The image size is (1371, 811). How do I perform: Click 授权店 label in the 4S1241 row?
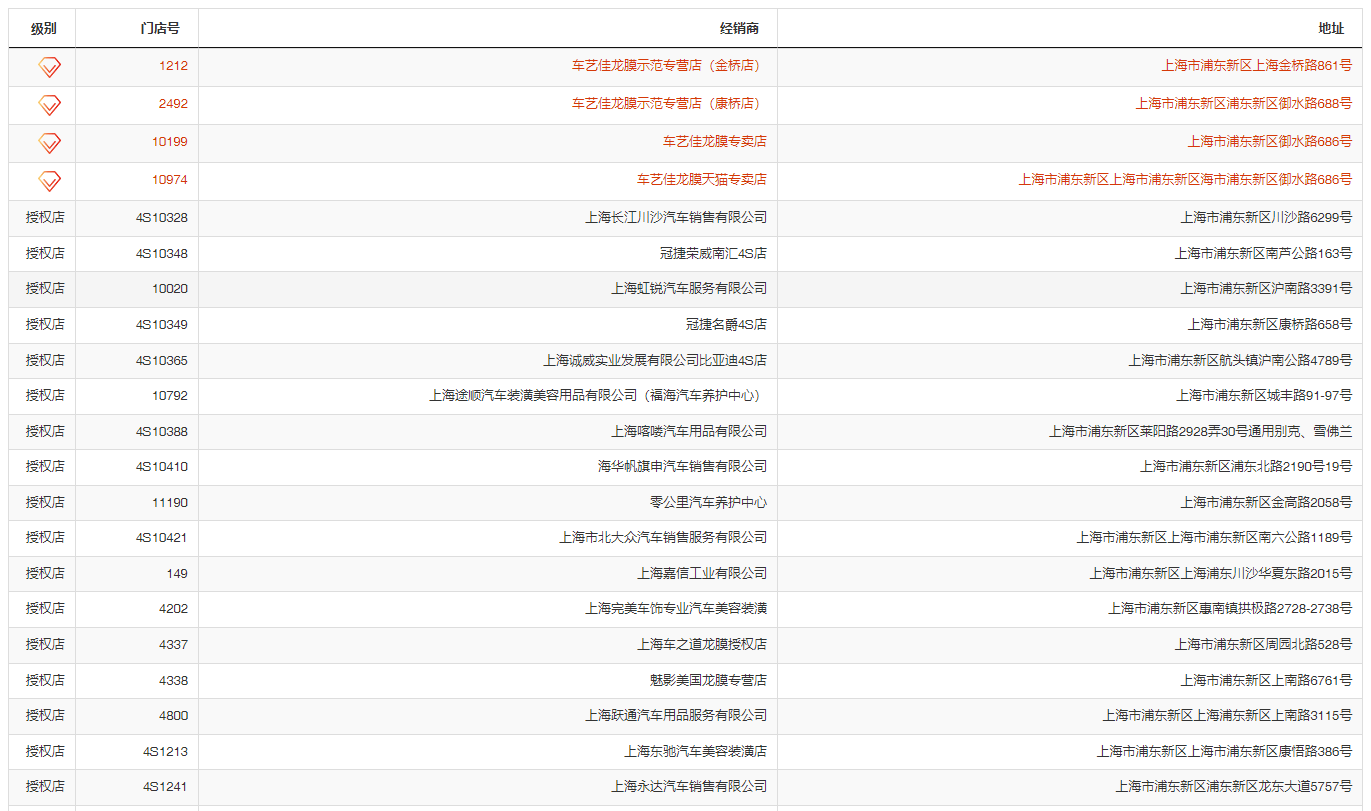coord(45,787)
